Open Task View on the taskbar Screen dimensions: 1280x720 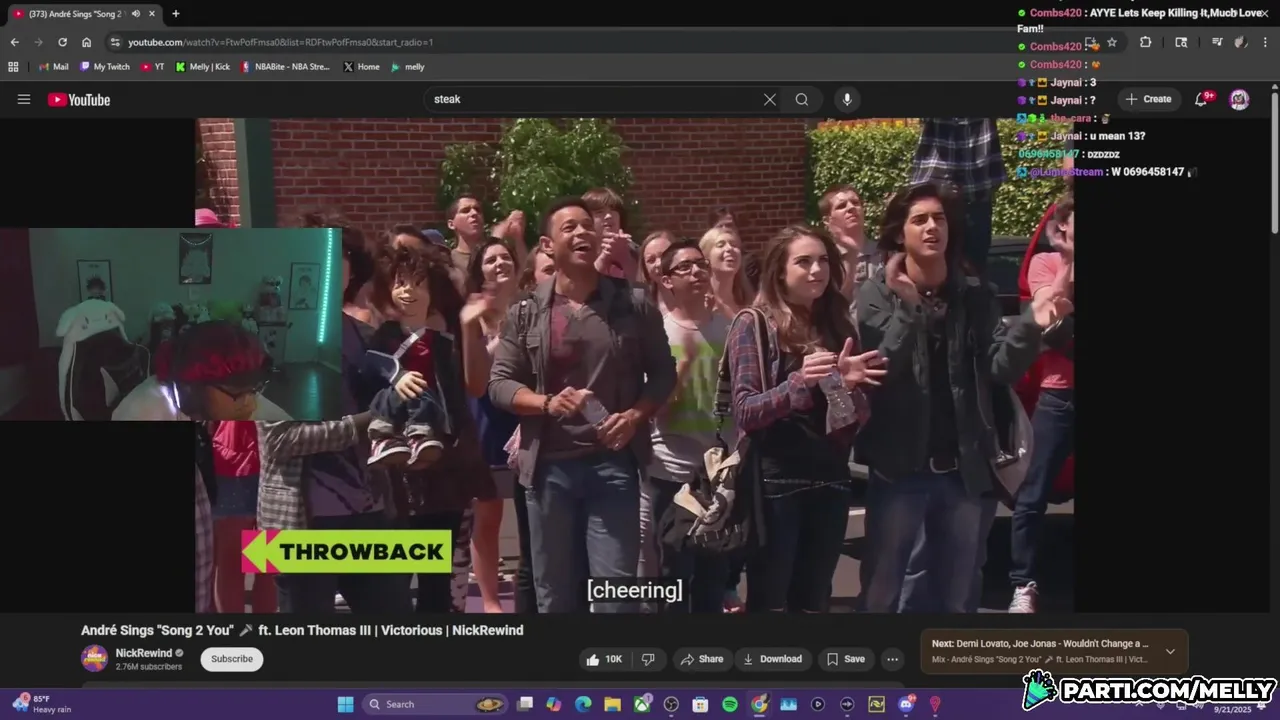pyautogui.click(x=525, y=704)
